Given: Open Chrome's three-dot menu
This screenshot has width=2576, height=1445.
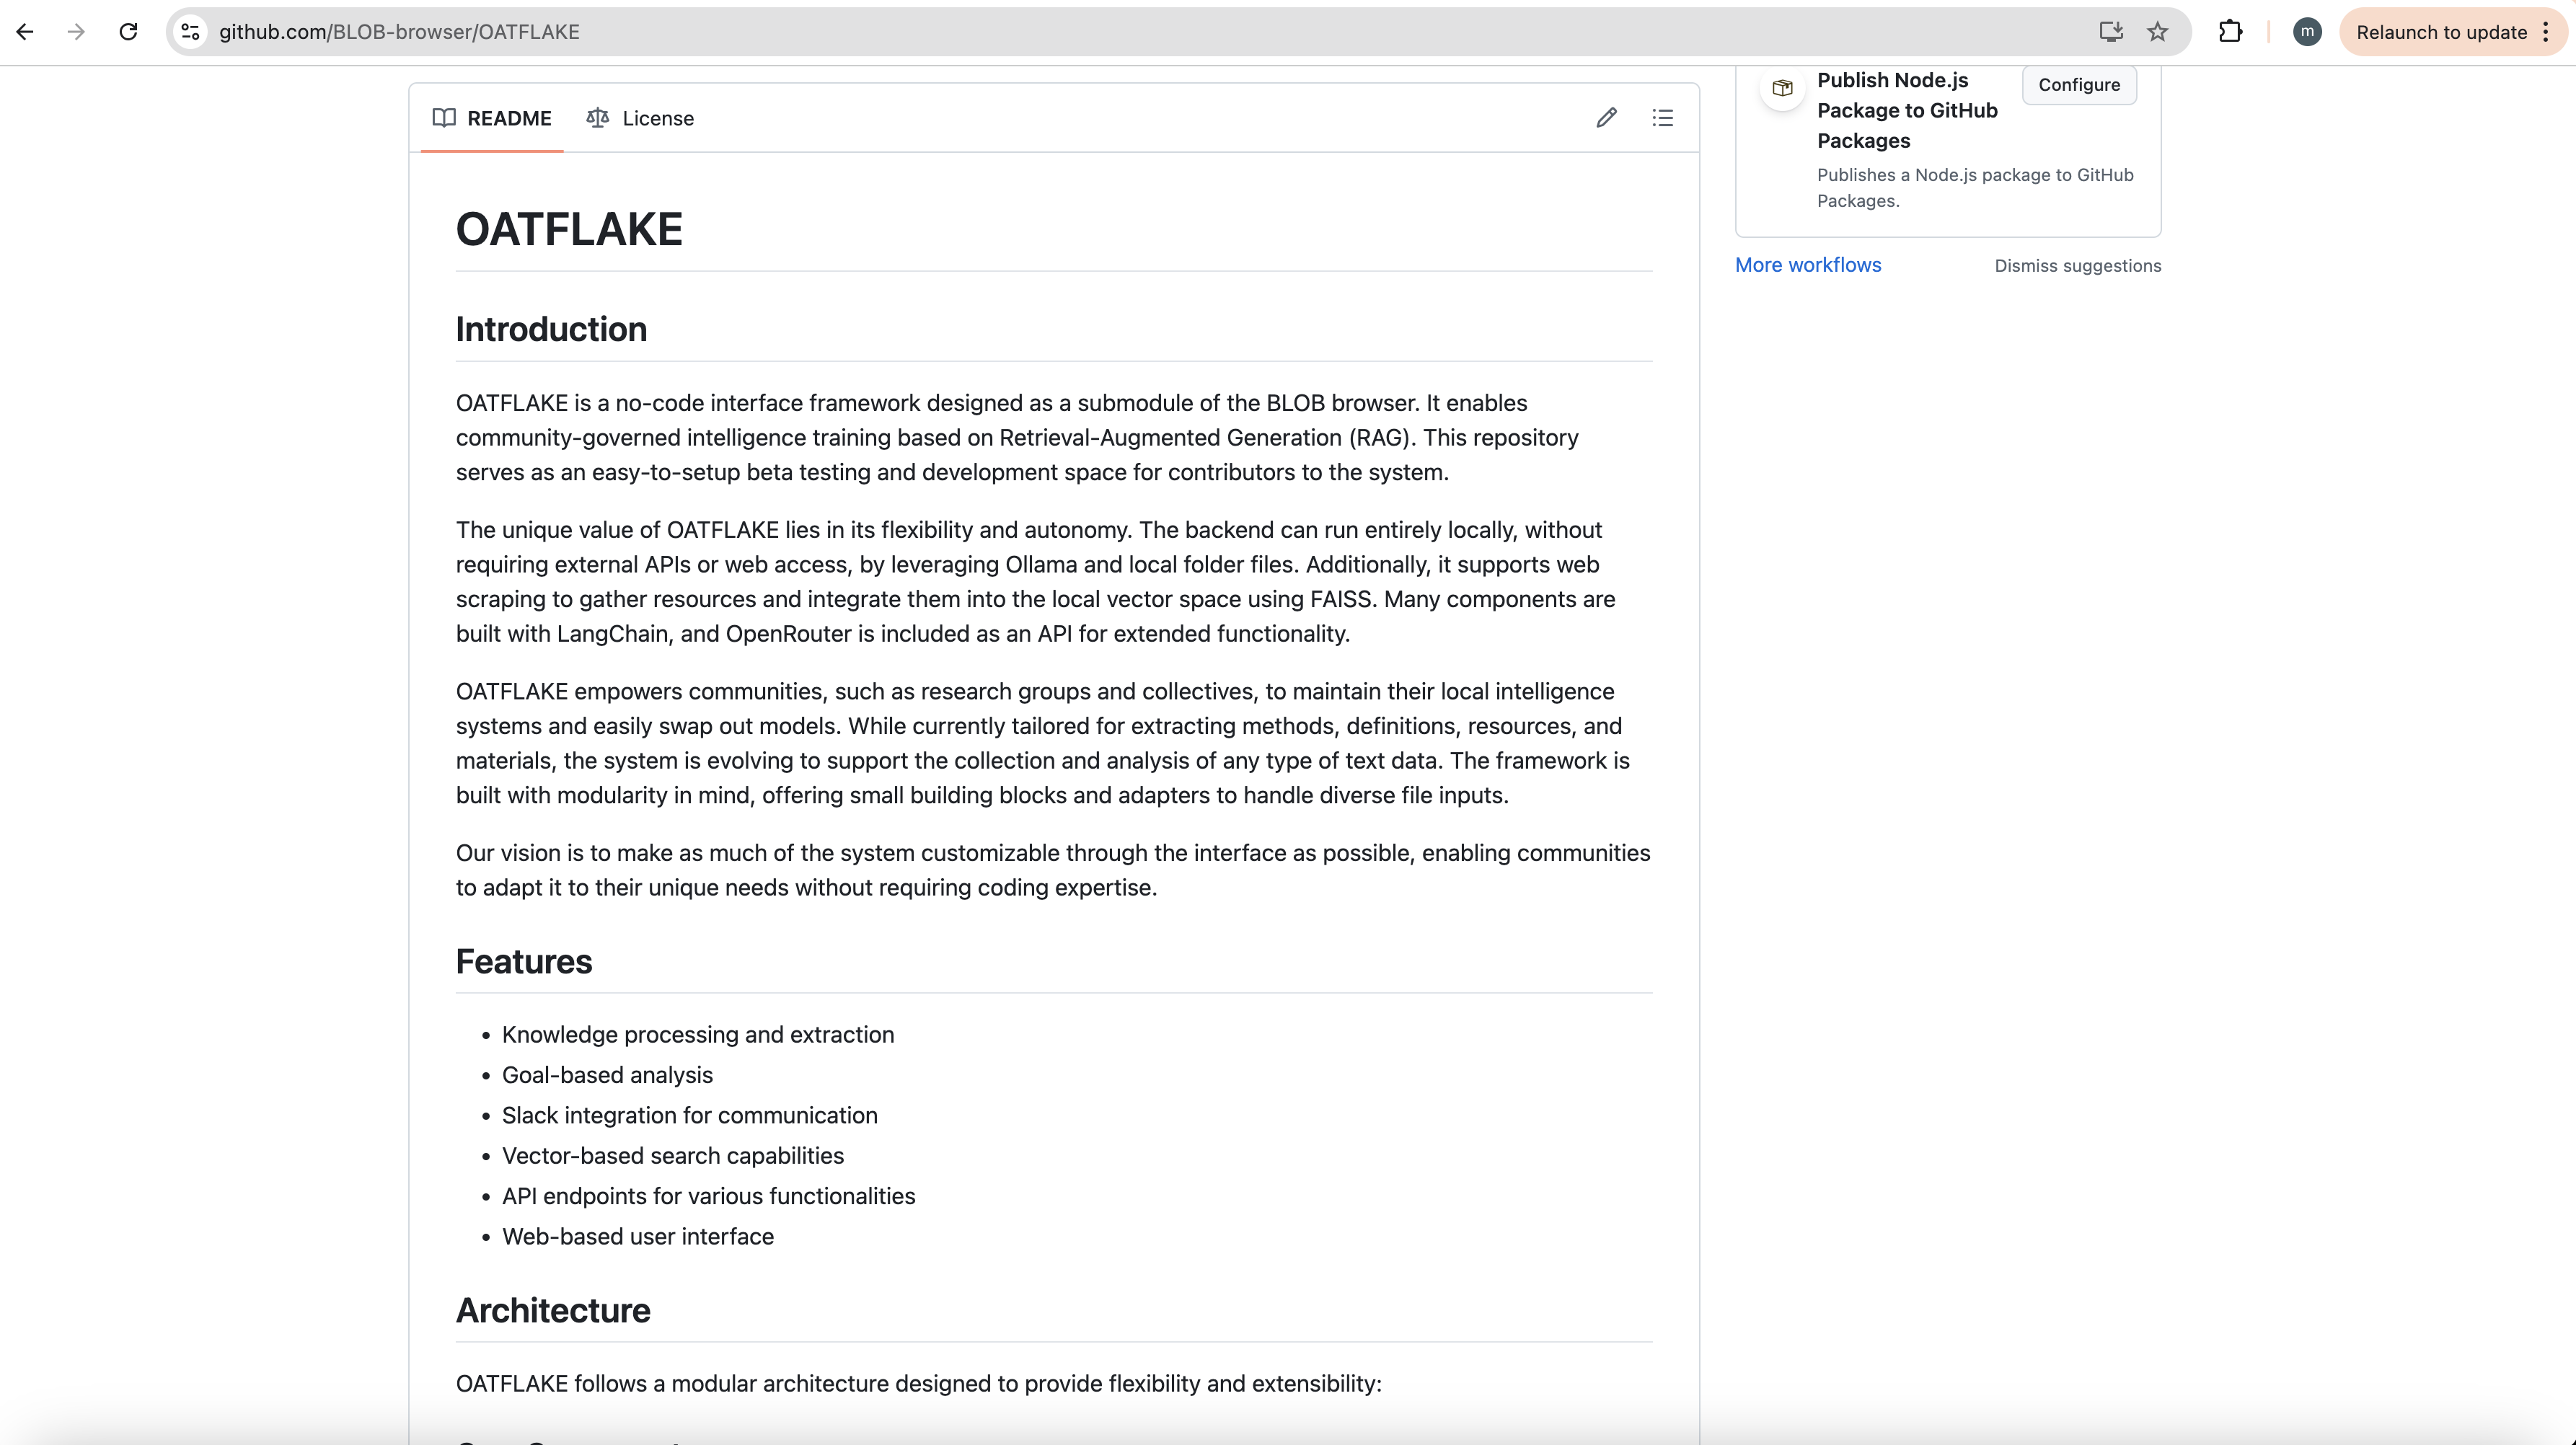Looking at the screenshot, I should pyautogui.click(x=2546, y=32).
